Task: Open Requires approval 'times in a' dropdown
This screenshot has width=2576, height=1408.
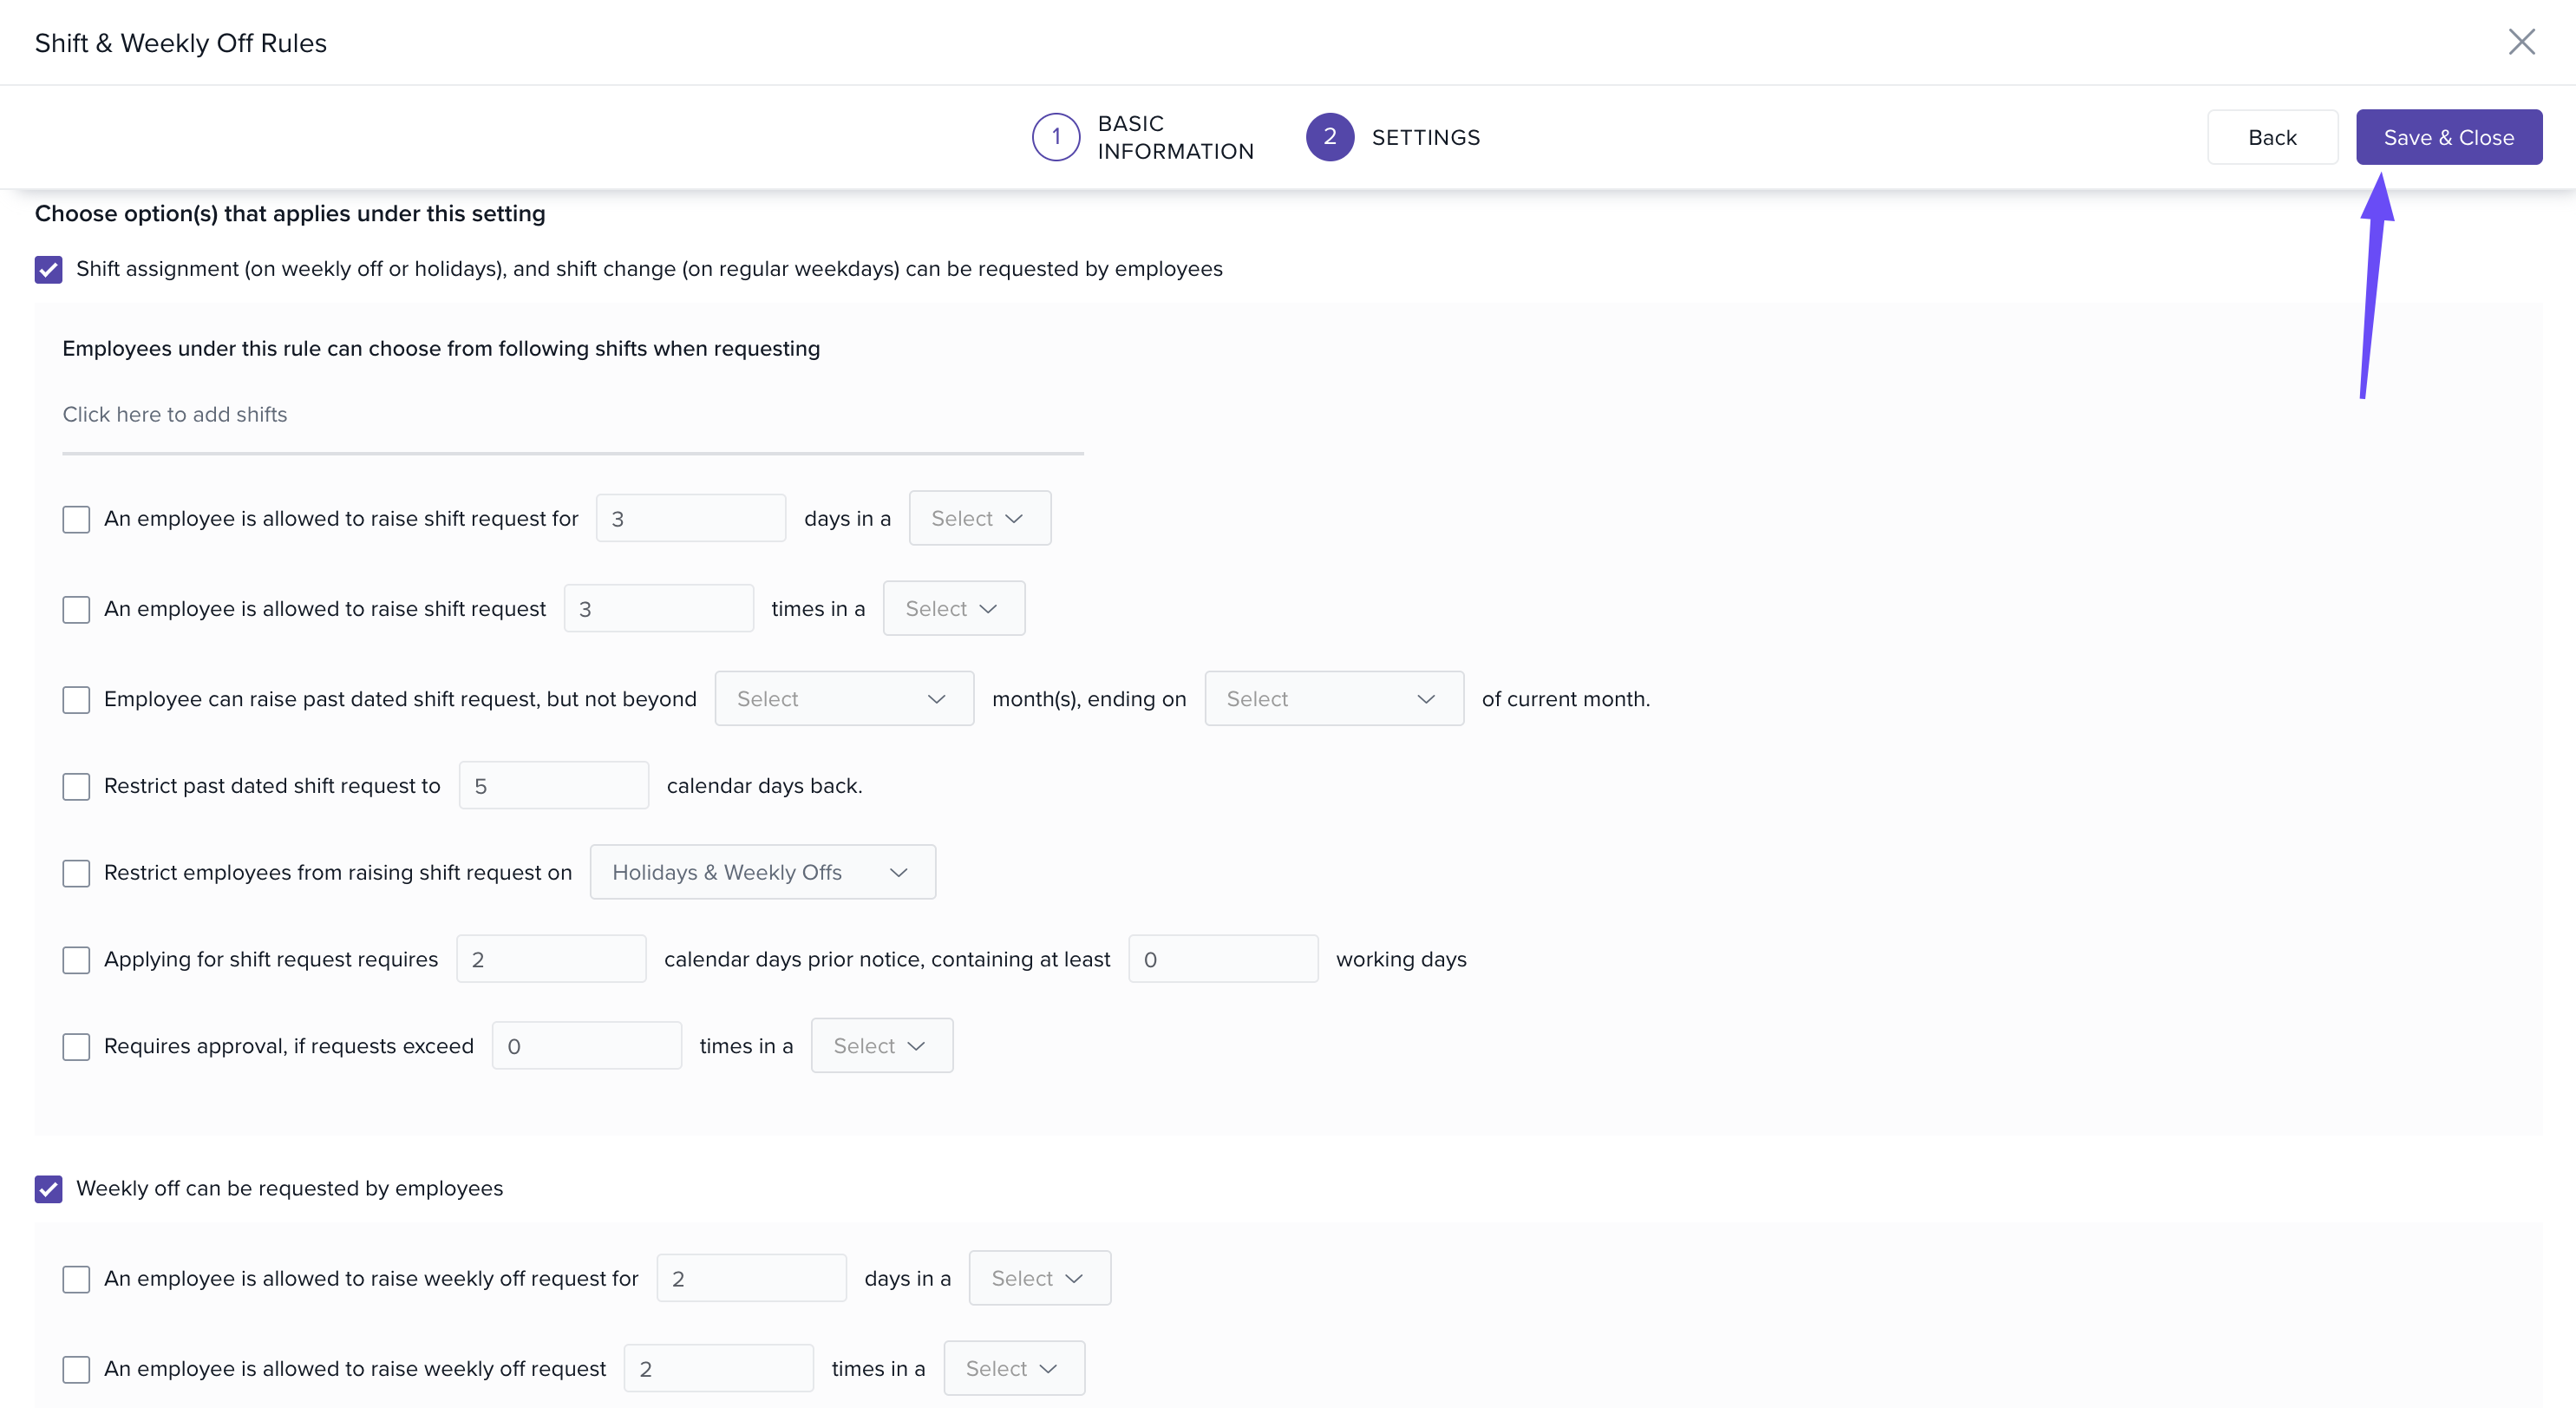Action: 881,1046
